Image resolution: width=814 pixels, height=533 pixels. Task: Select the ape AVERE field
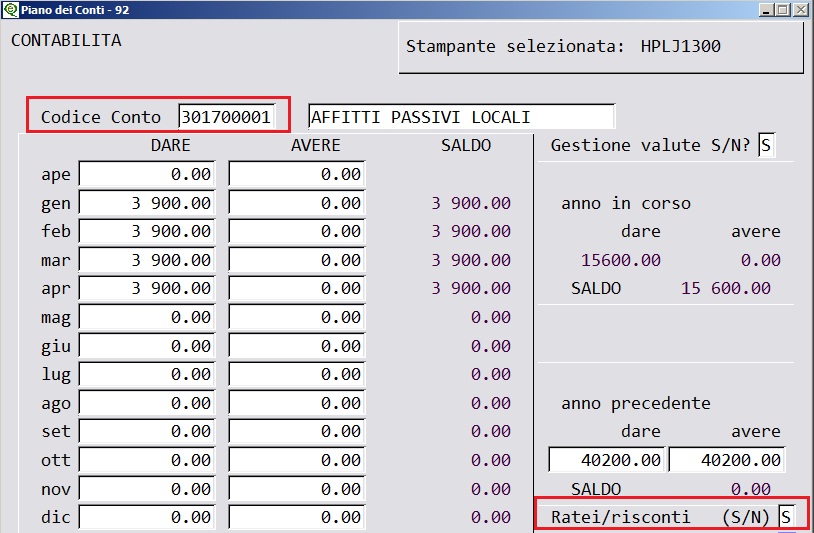pos(297,174)
